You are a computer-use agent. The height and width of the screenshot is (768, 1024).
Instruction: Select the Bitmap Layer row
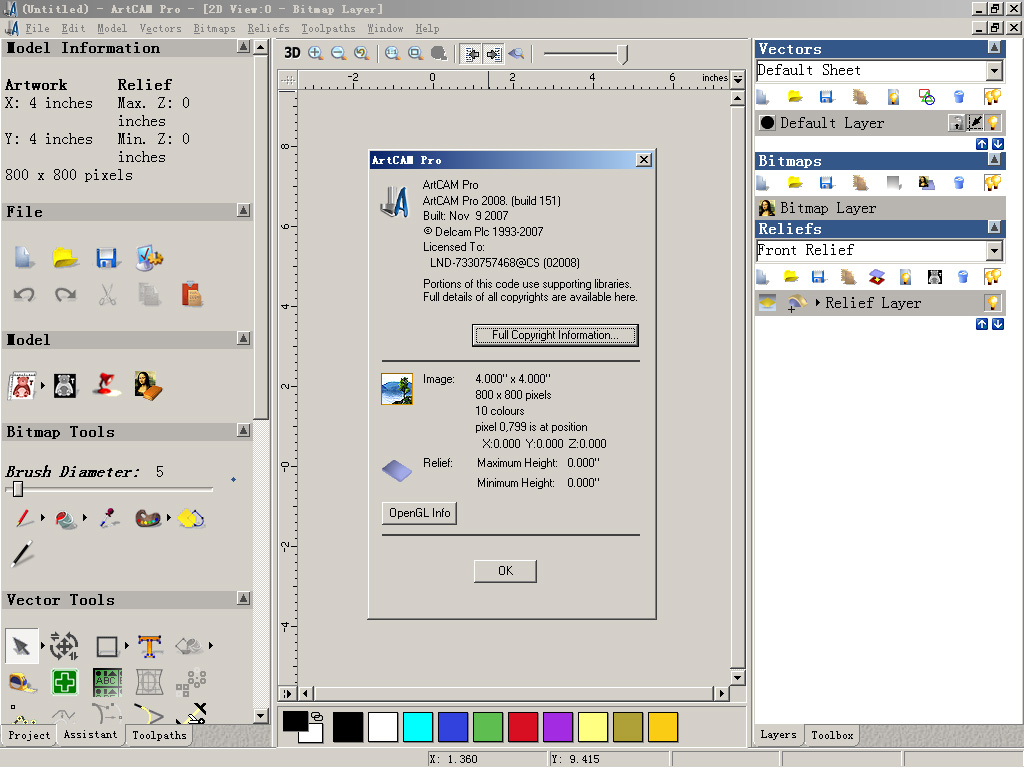pos(880,208)
